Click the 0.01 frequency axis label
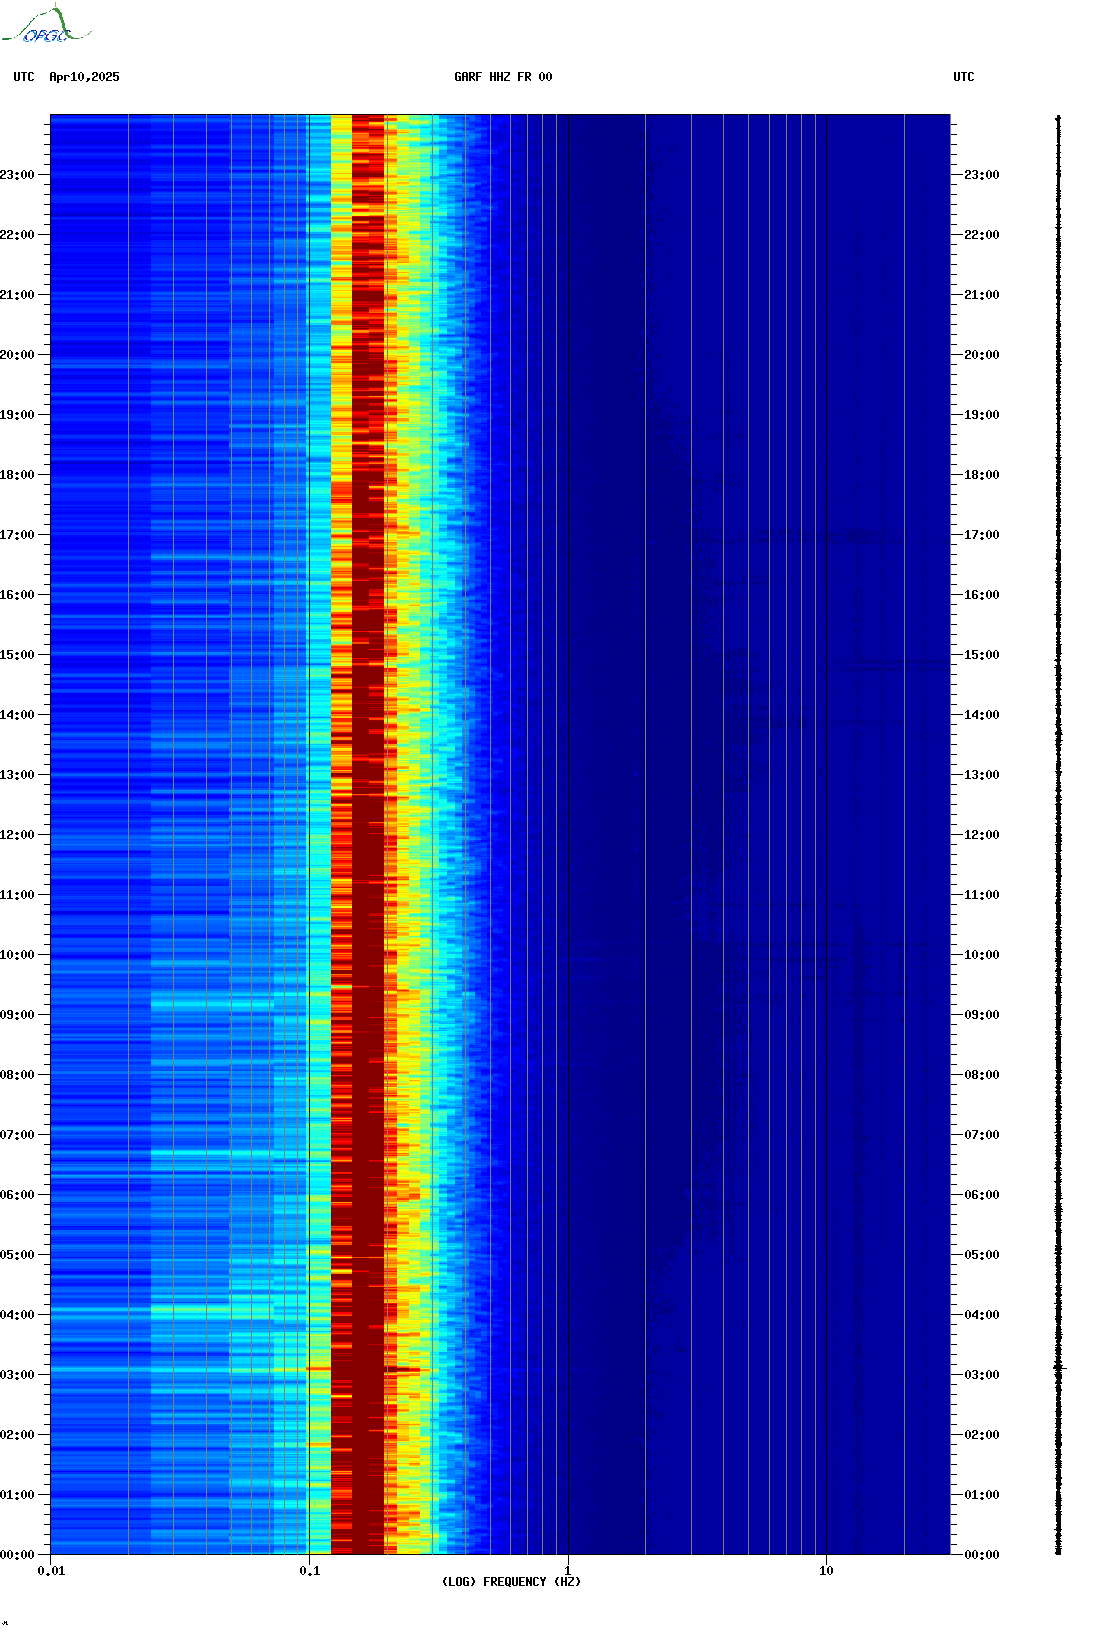The width and height of the screenshot is (1102, 1634). click(51, 1571)
